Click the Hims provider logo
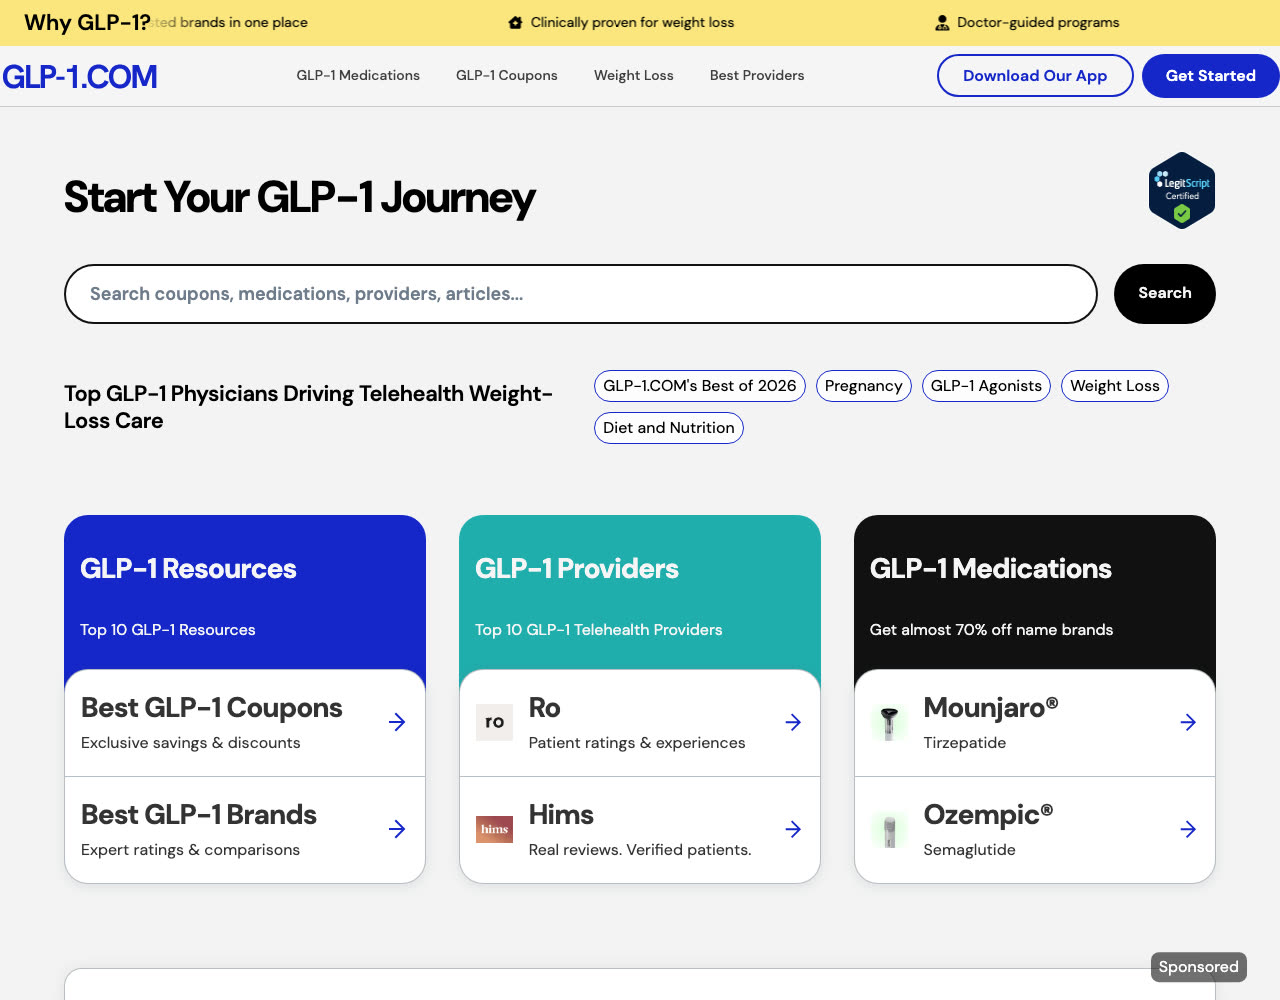The width and height of the screenshot is (1280, 1000). [494, 829]
